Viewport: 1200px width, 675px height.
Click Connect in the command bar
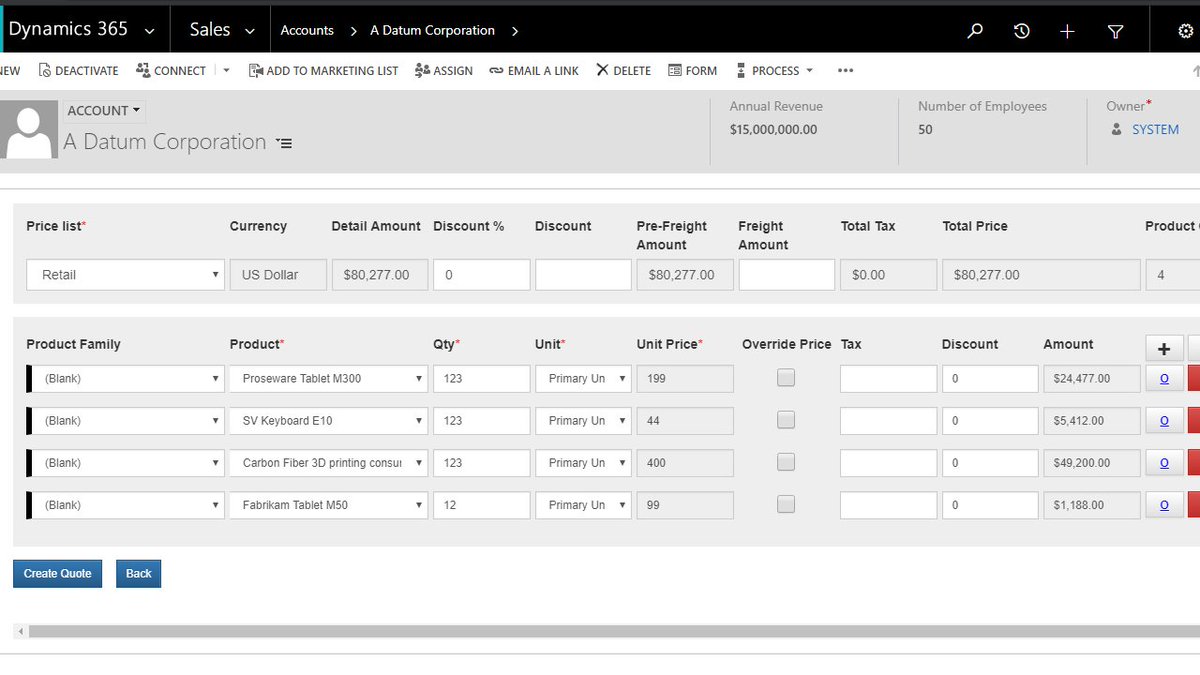tap(171, 70)
